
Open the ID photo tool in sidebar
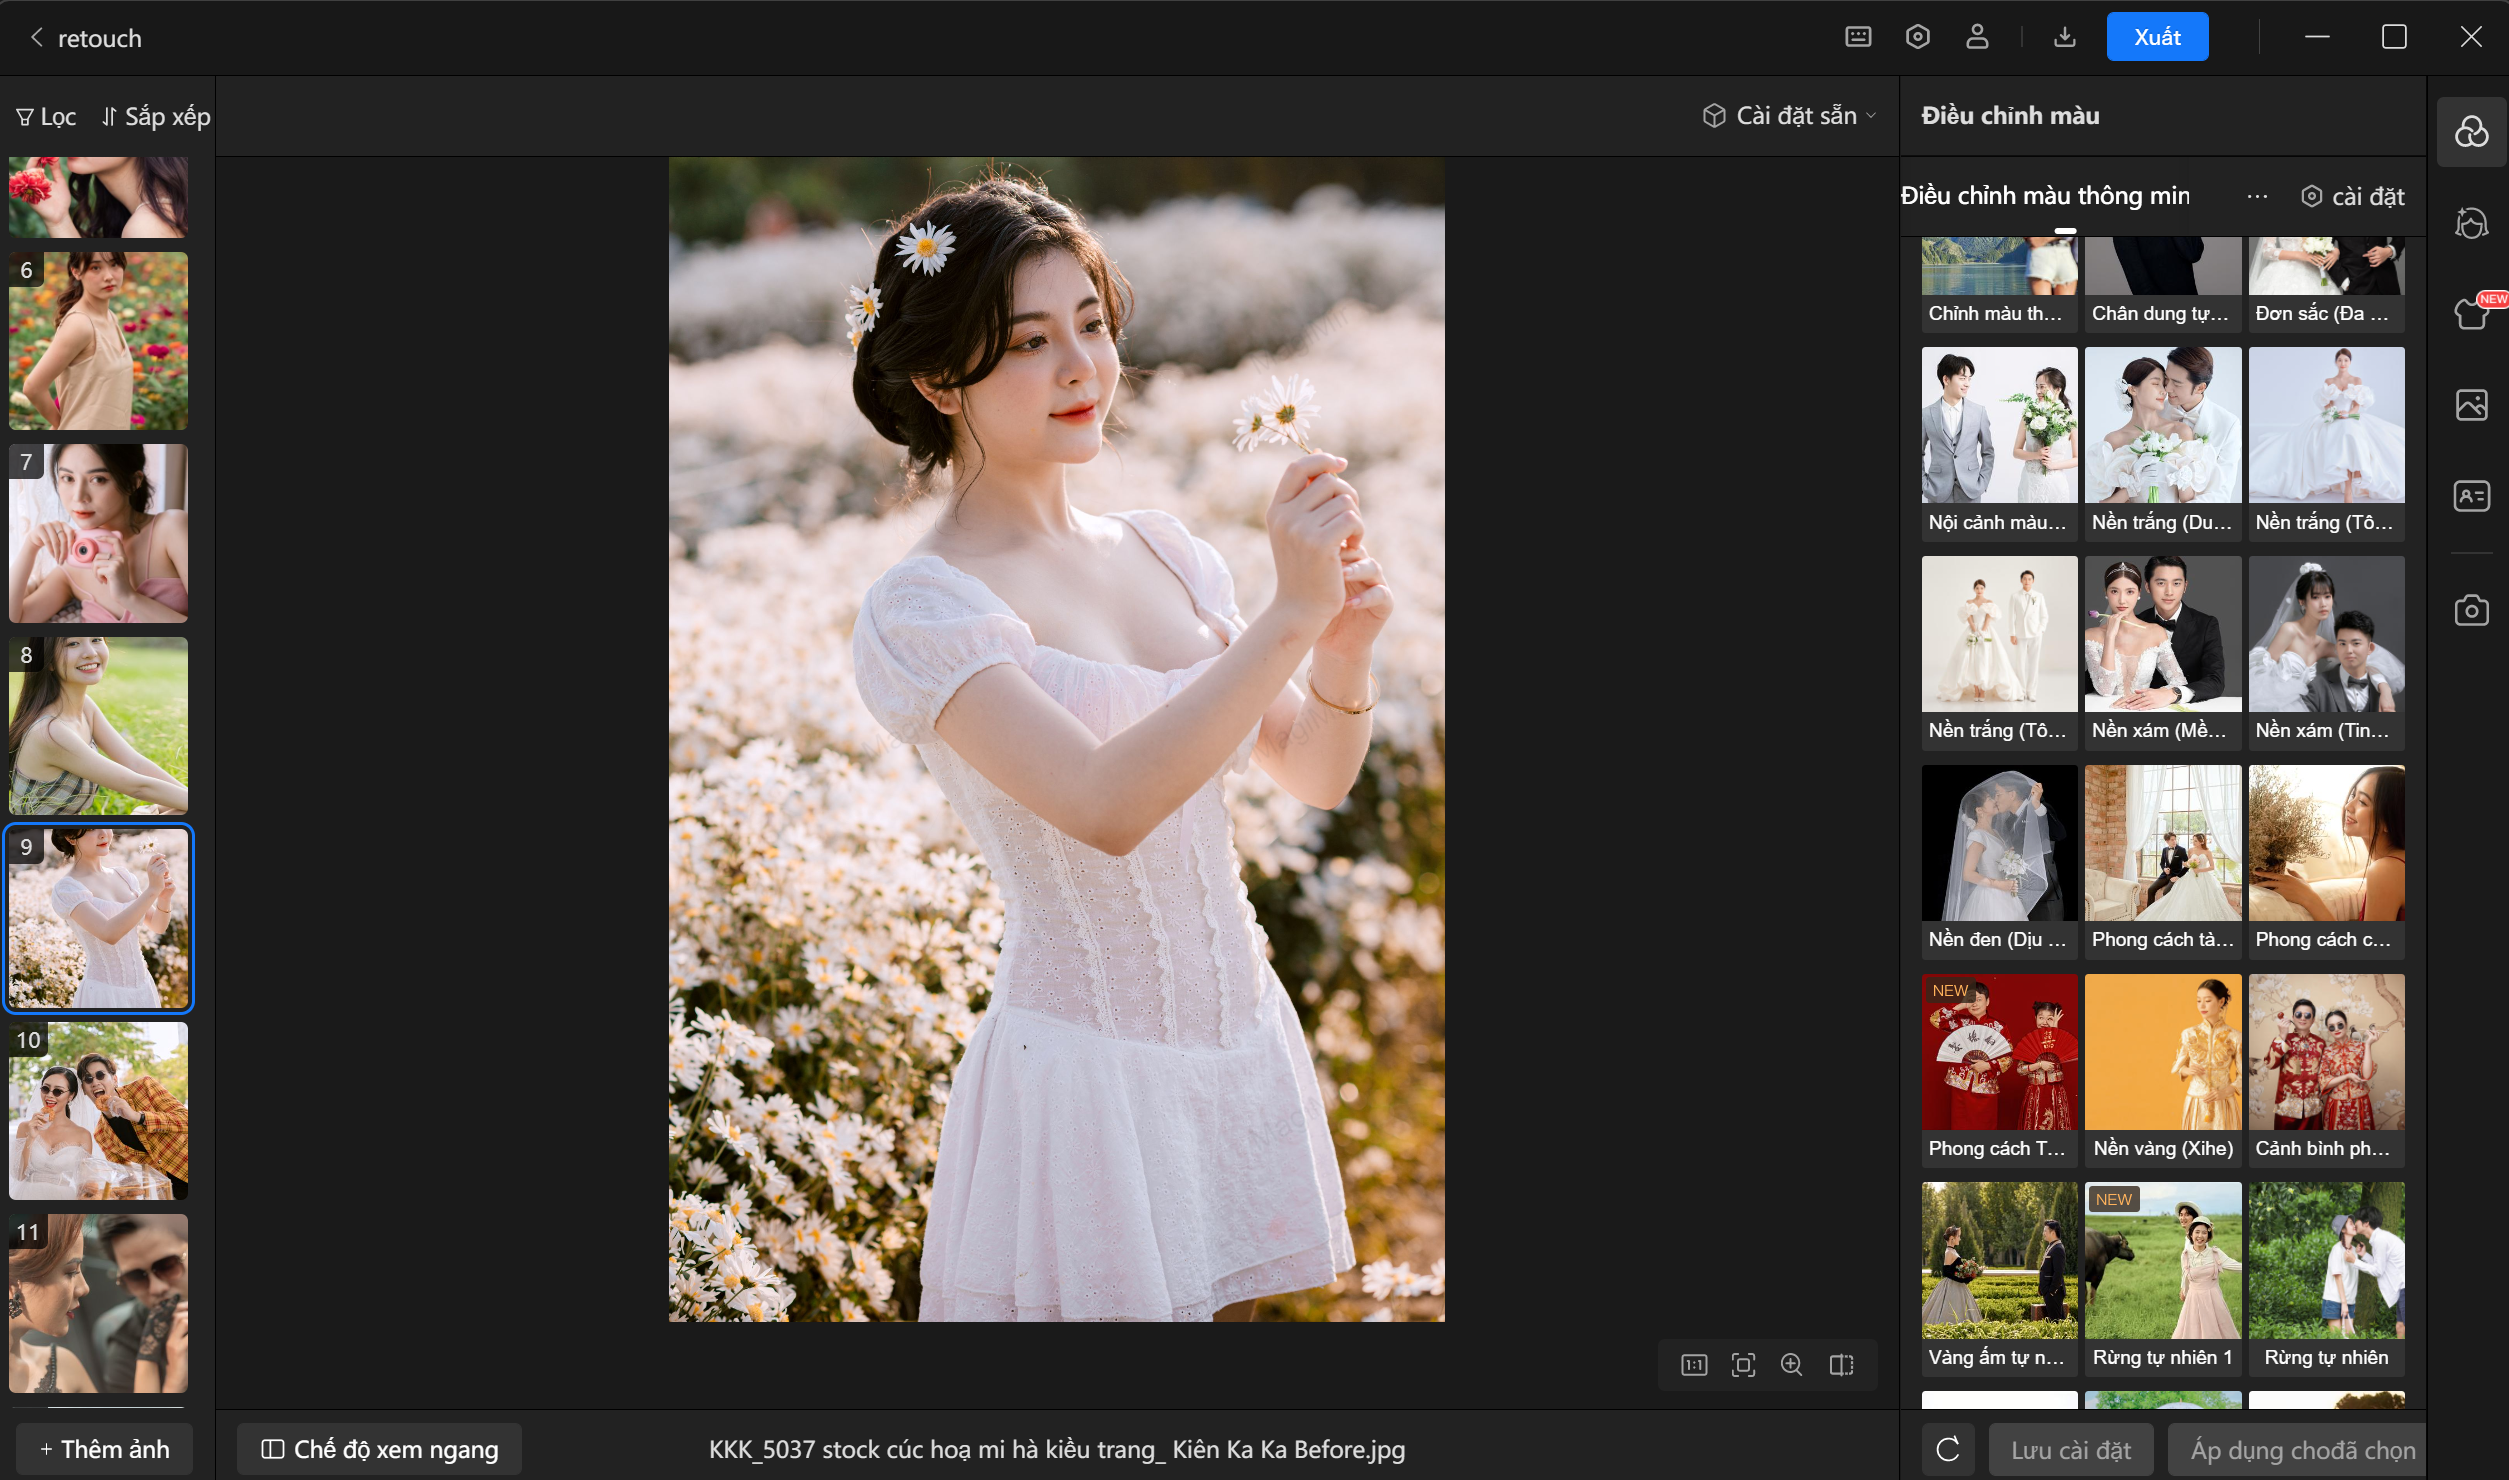click(x=2471, y=495)
